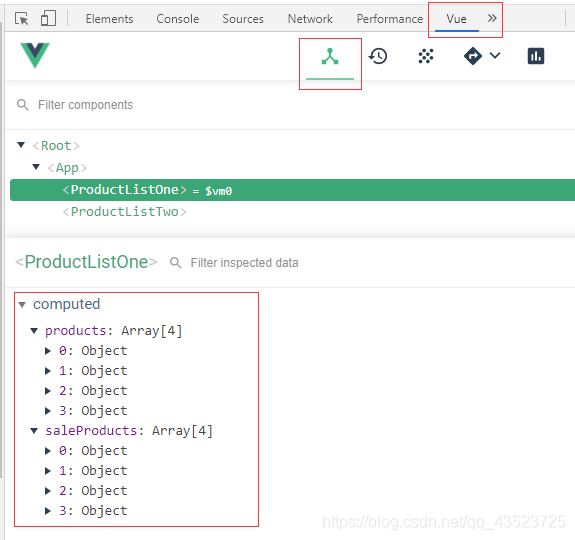Expand object 0 under saleProducts
Screen dimensions: 575x540
click(48, 451)
